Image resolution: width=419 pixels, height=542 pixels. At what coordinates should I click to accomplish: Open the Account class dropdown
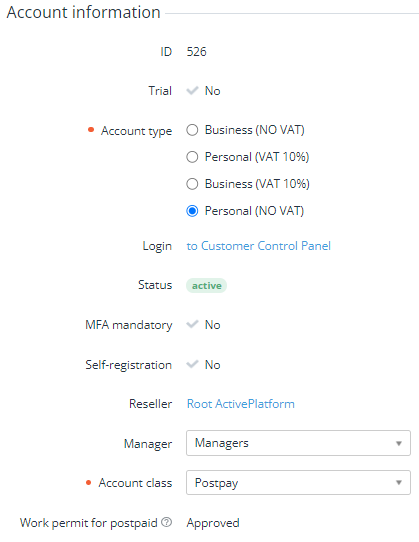298,483
